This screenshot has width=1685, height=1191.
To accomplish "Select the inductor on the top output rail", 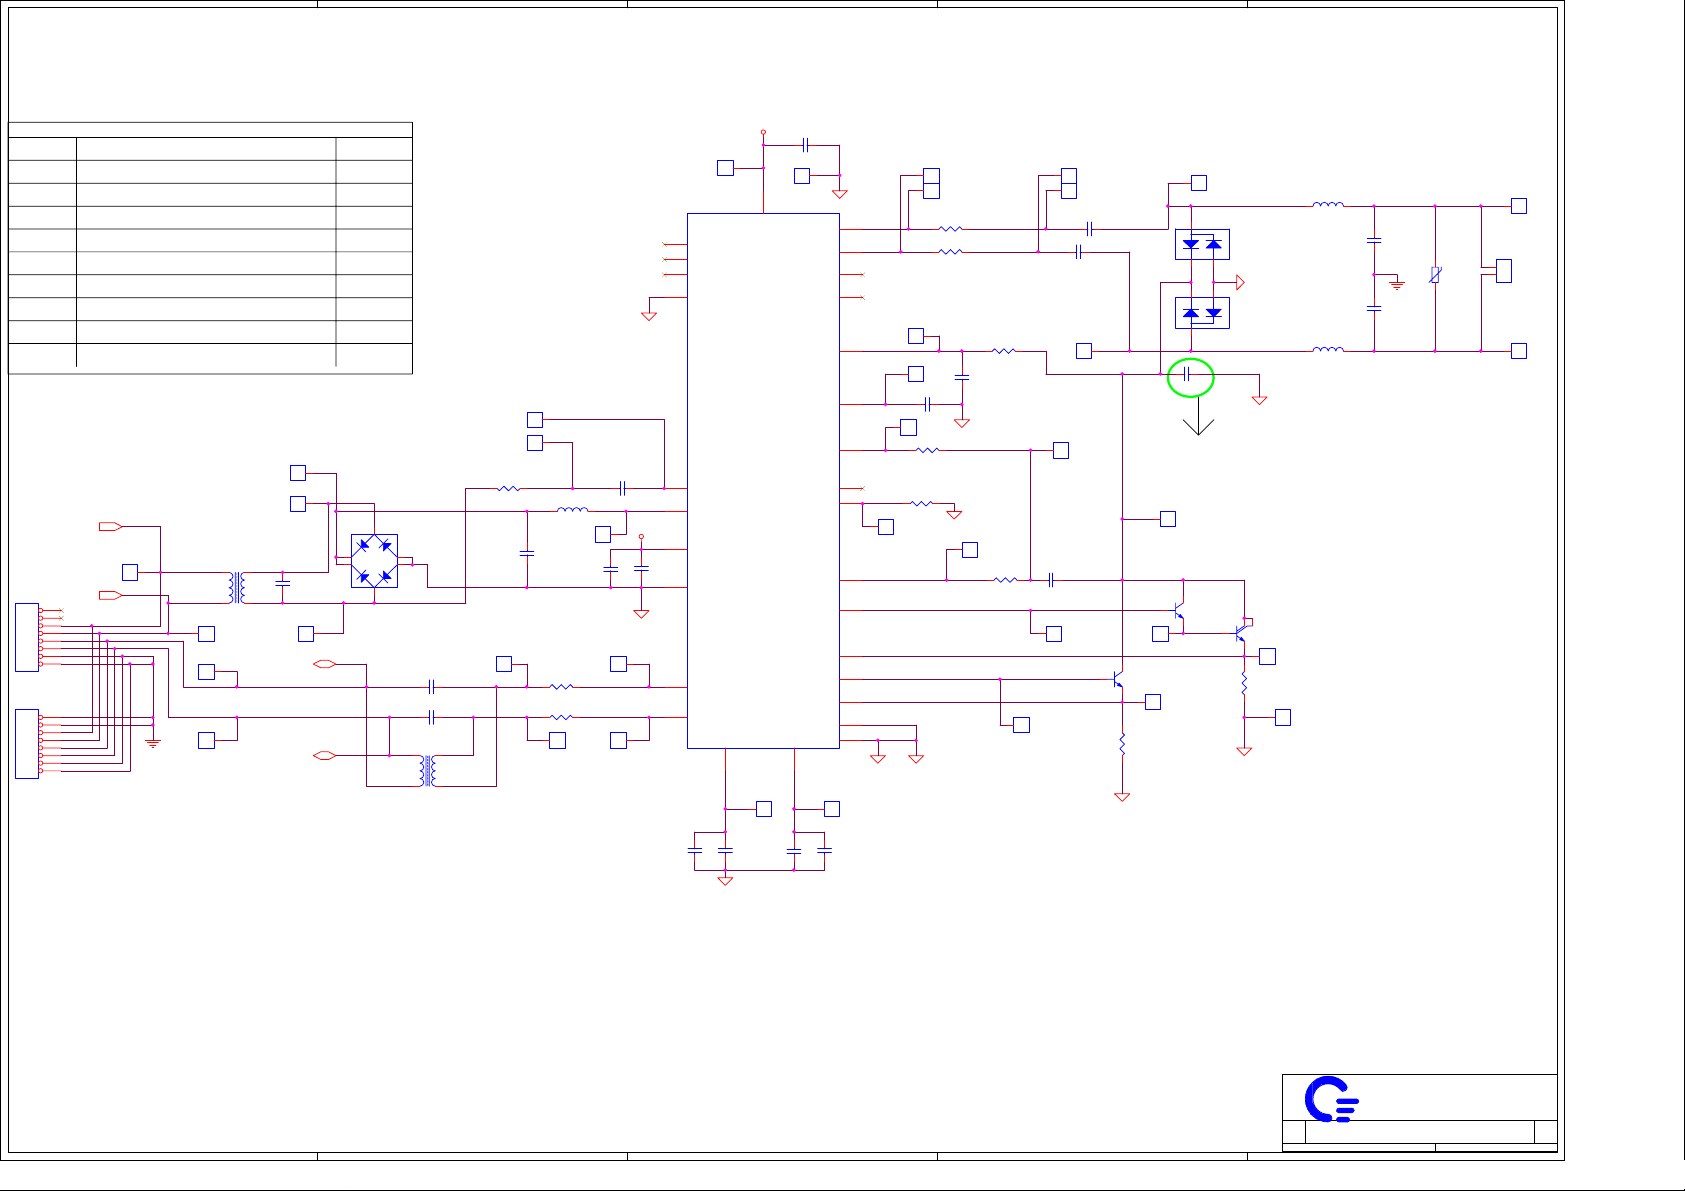I will pos(1328,205).
